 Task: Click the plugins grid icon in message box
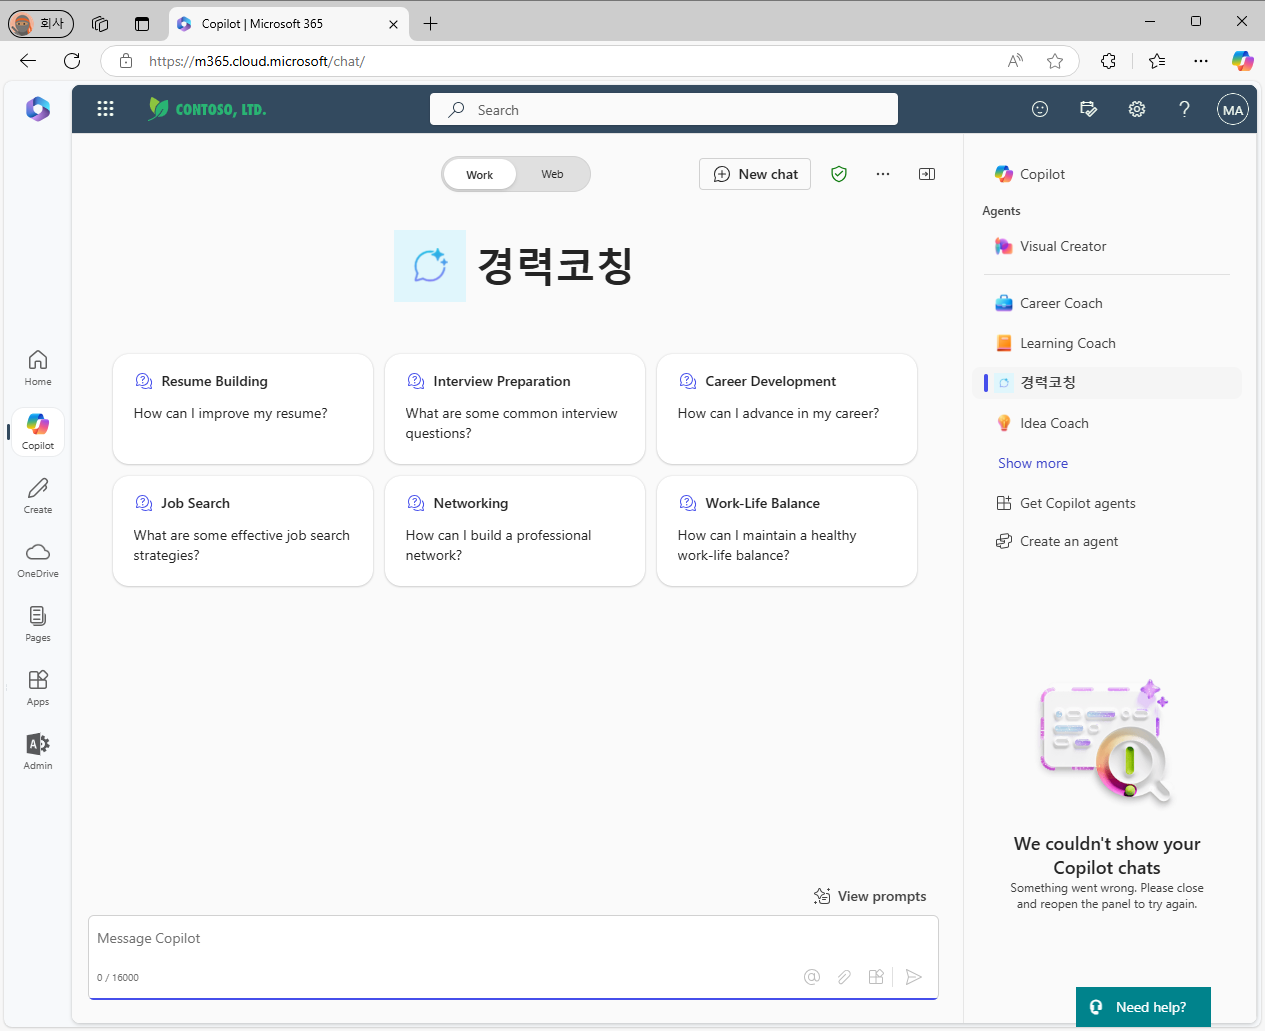click(876, 977)
